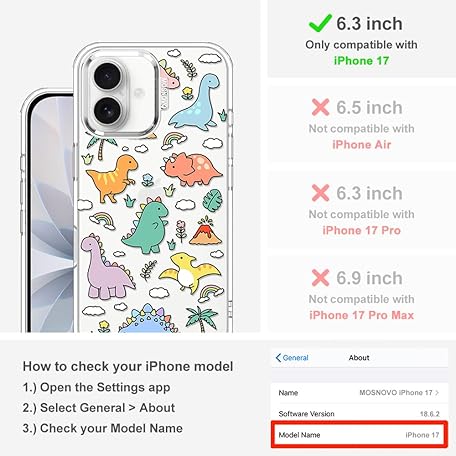Open the Software Version row
Viewport: 456px width, 456px height.
pos(359,414)
